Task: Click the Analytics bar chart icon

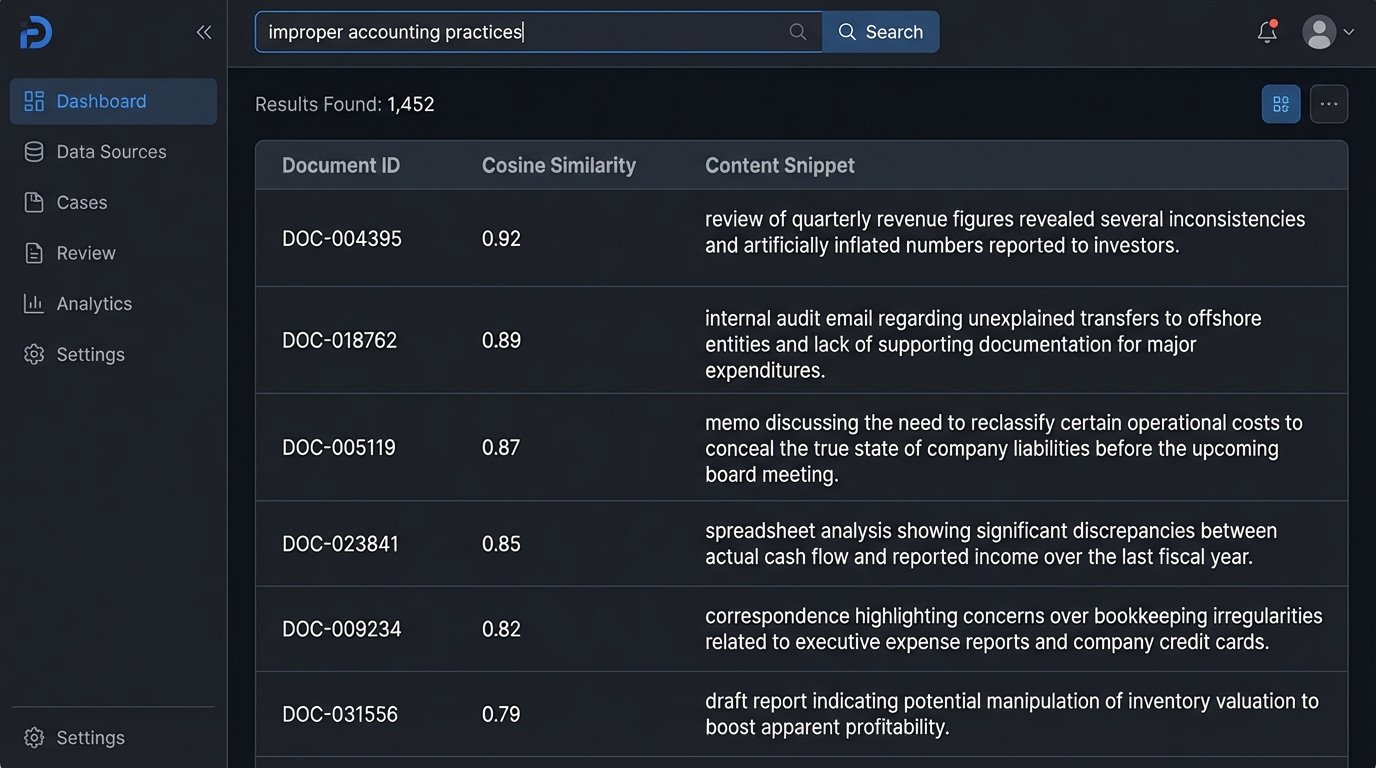Action: tap(34, 304)
